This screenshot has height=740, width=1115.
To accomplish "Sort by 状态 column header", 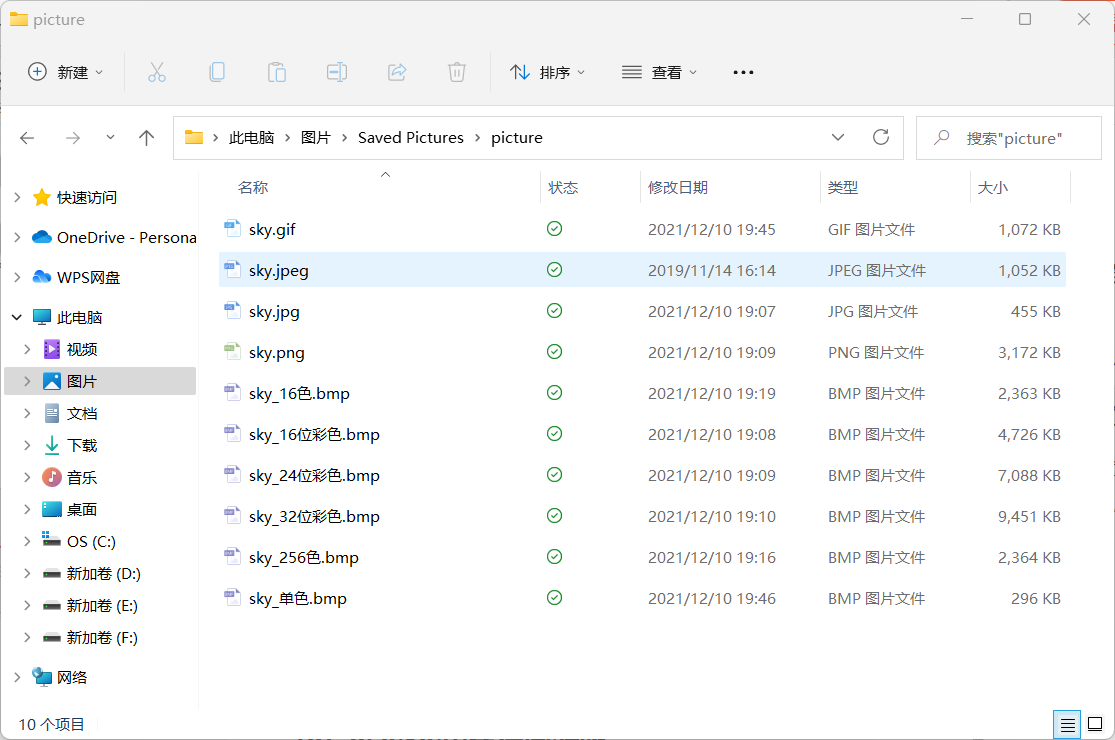I will point(563,188).
